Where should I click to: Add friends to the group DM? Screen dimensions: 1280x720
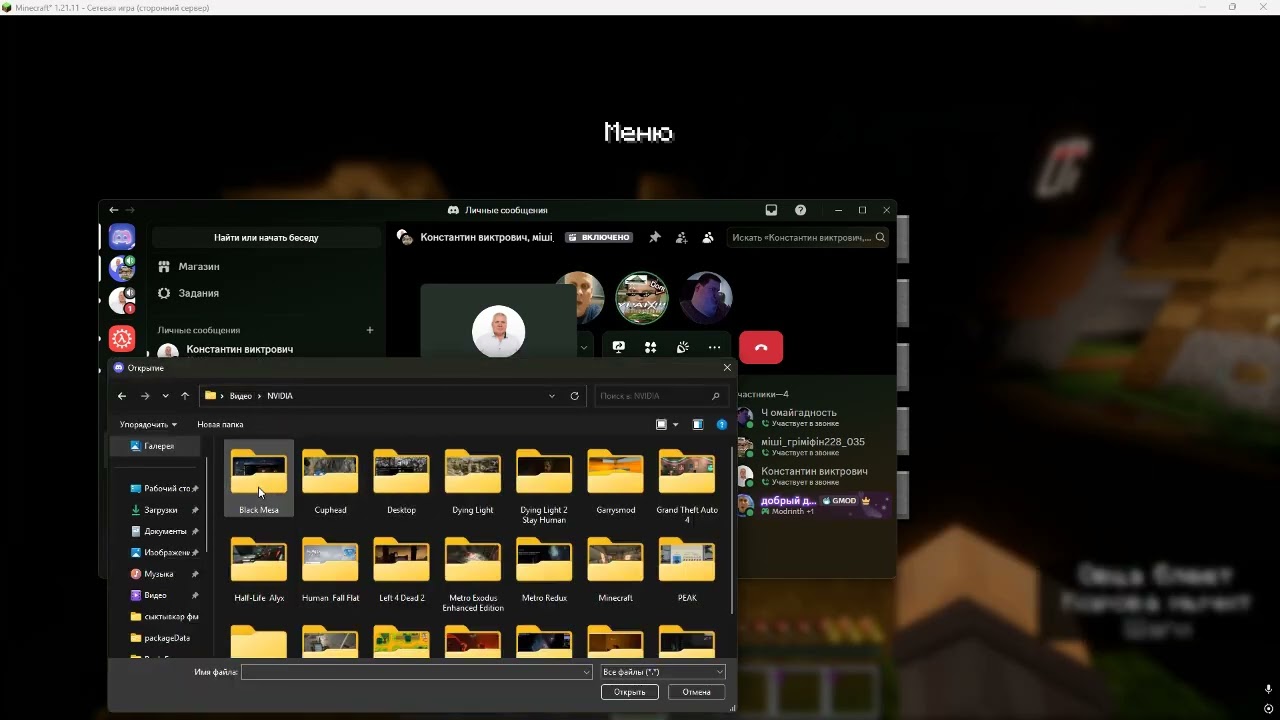[x=681, y=238]
